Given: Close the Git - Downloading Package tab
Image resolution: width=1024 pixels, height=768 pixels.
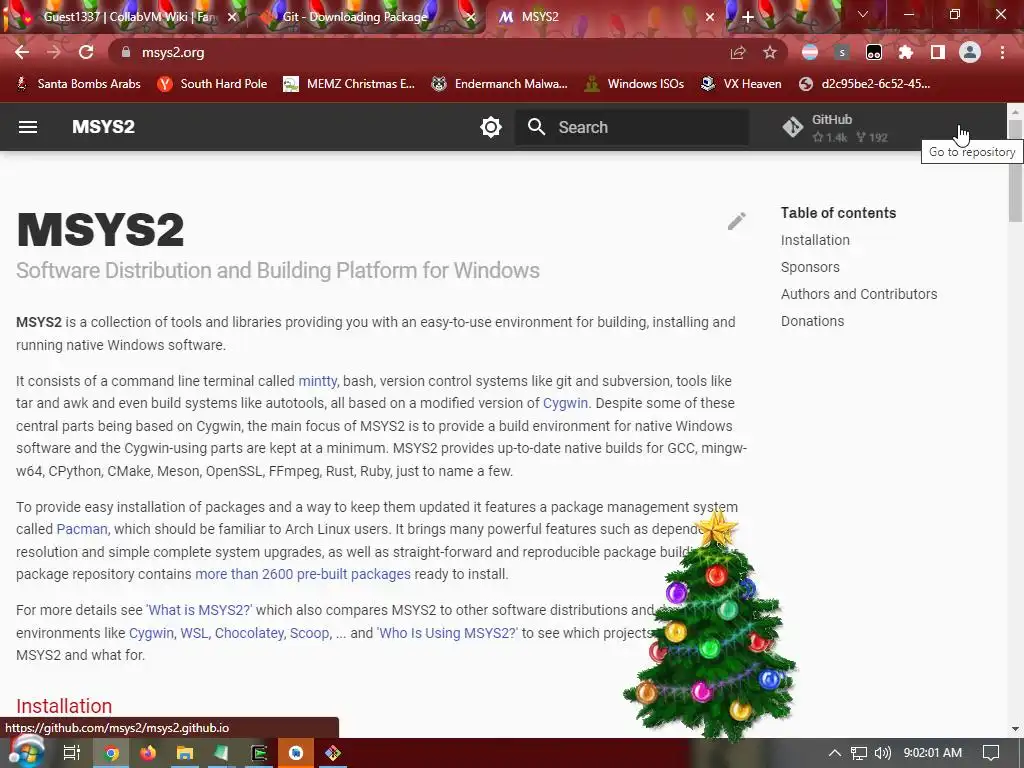Looking at the screenshot, I should [470, 17].
